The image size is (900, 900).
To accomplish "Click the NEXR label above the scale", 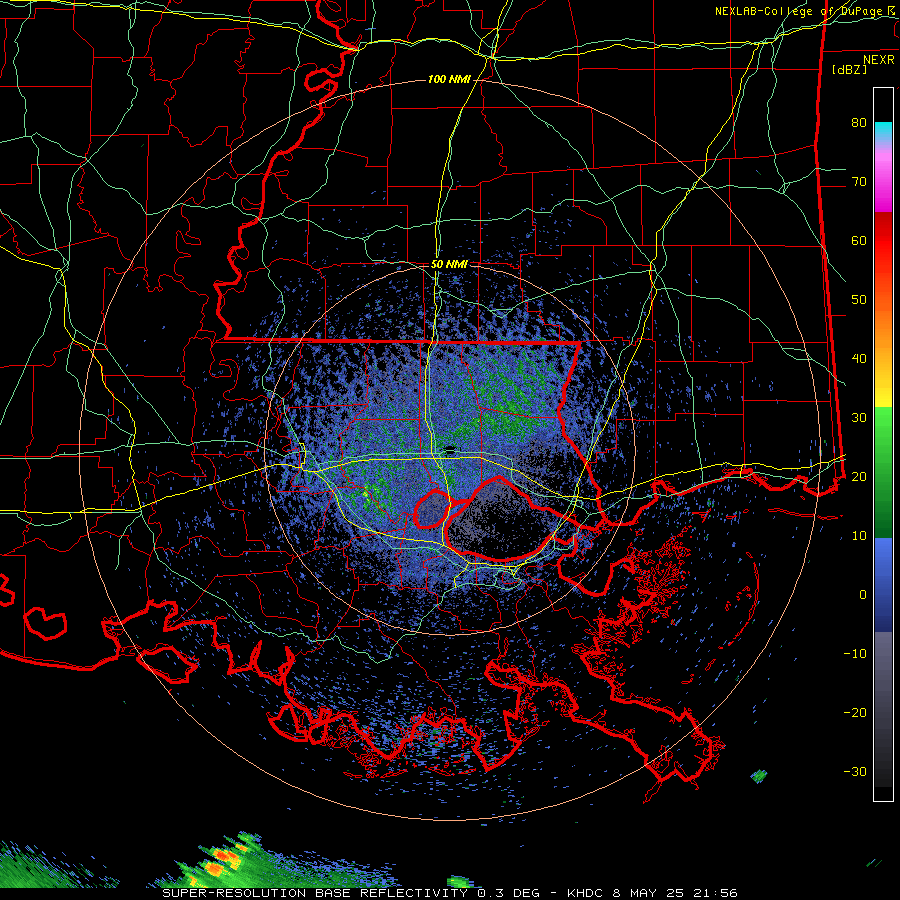I will coord(878,60).
